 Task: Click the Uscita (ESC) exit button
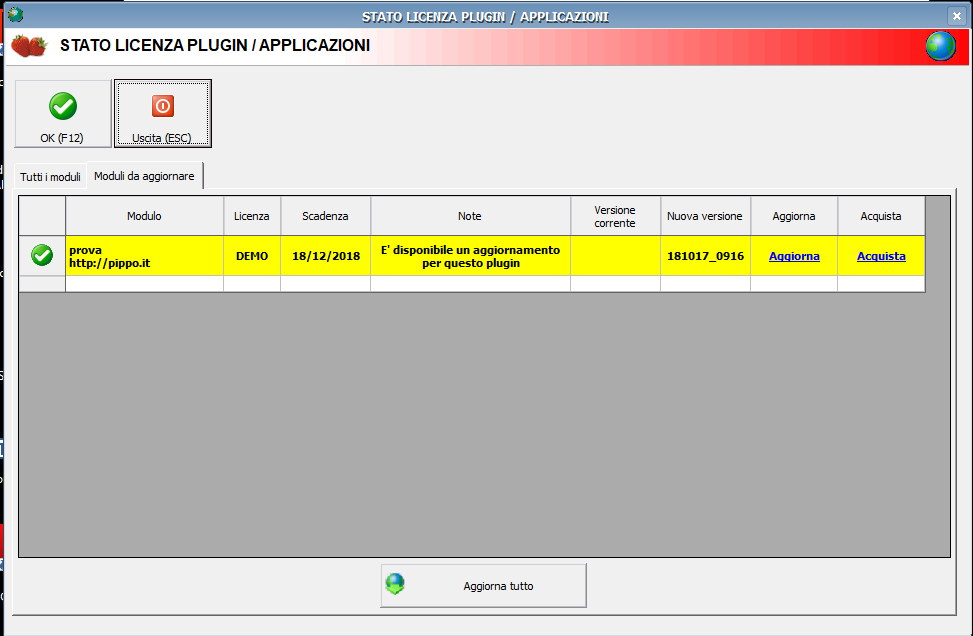[163, 114]
